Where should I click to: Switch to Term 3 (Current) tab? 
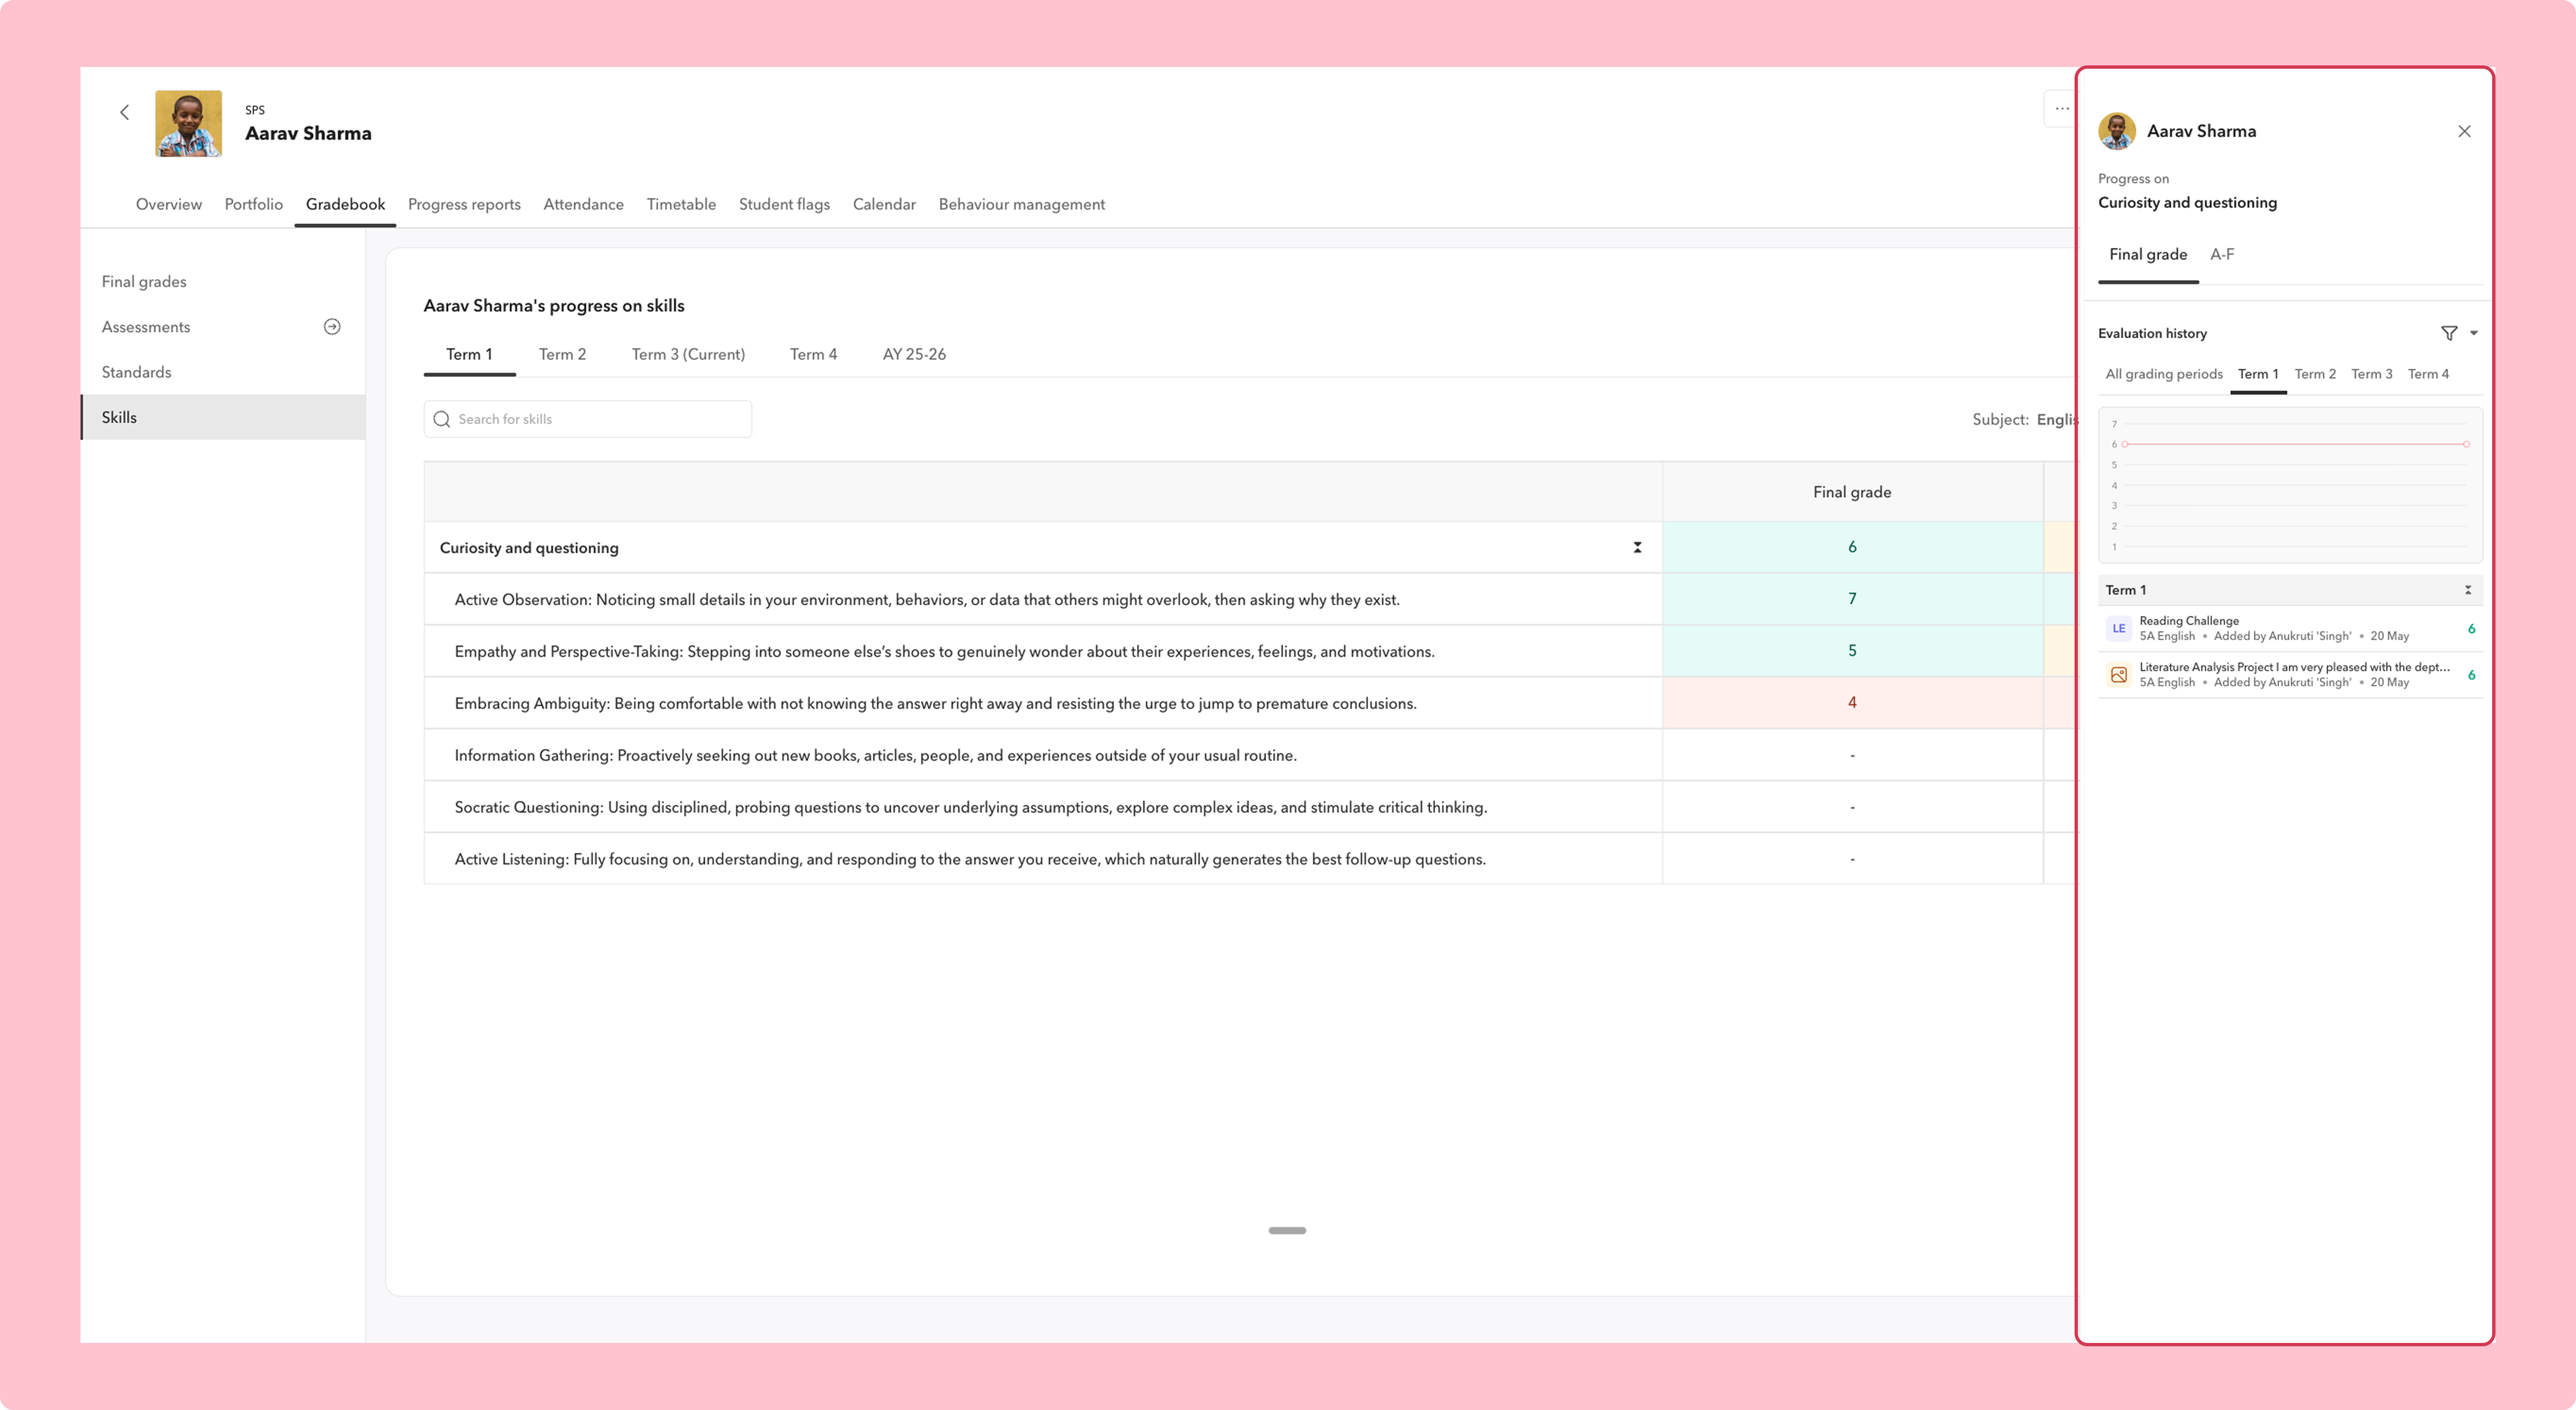tap(688, 354)
